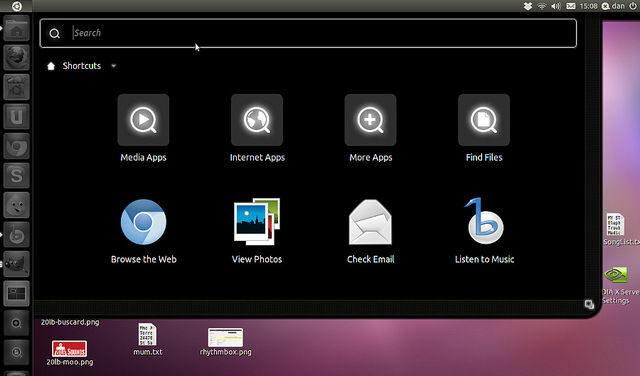Image resolution: width=640 pixels, height=376 pixels.
Task: Click the Shortcuts home label
Action: (x=82, y=66)
